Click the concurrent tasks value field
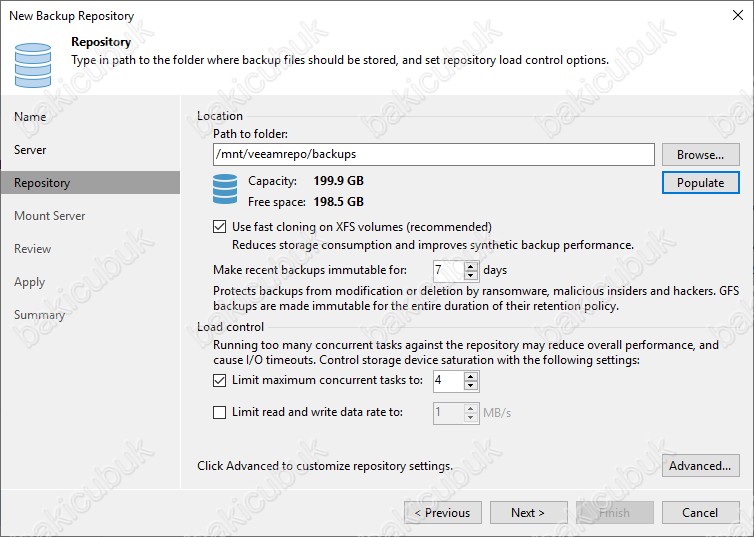The image size is (754, 537). click(449, 381)
